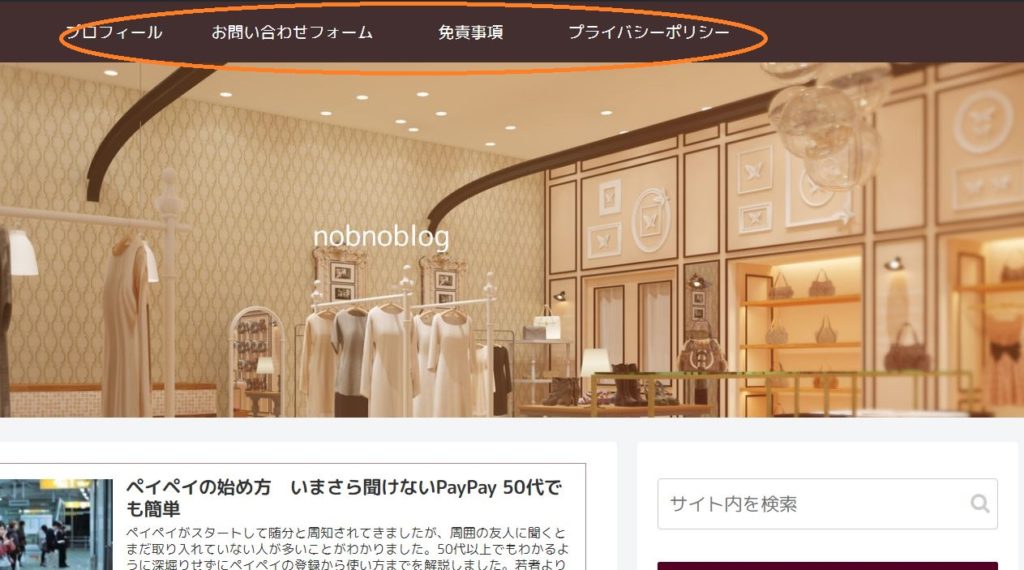
Task: Click the gray gap below the header image
Action: pyautogui.click(x=512, y=429)
